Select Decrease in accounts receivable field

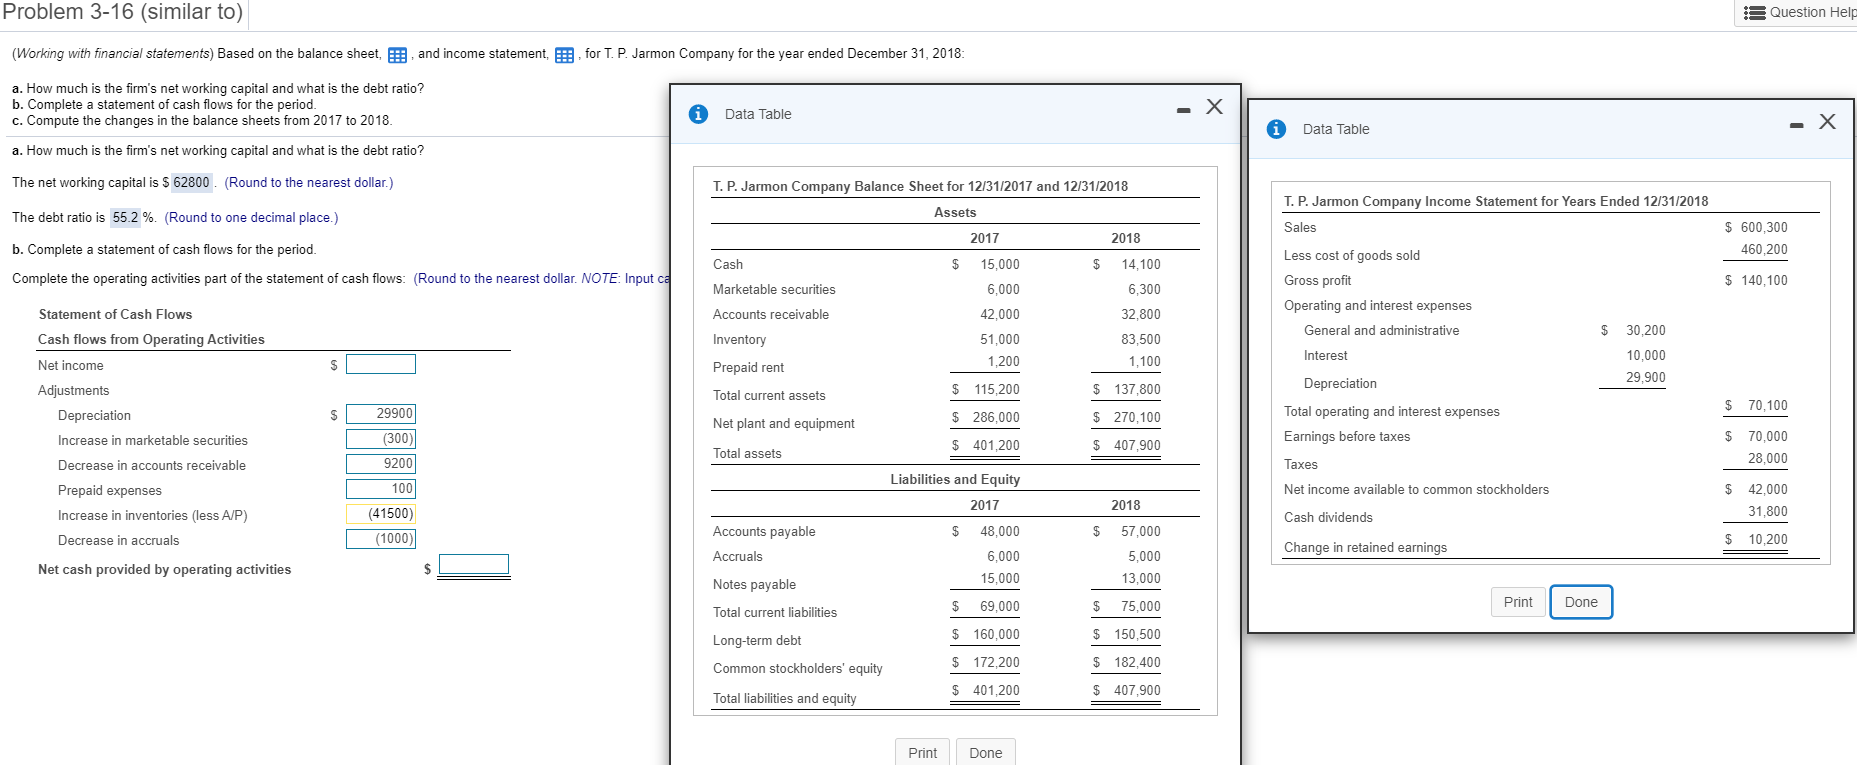coord(381,464)
